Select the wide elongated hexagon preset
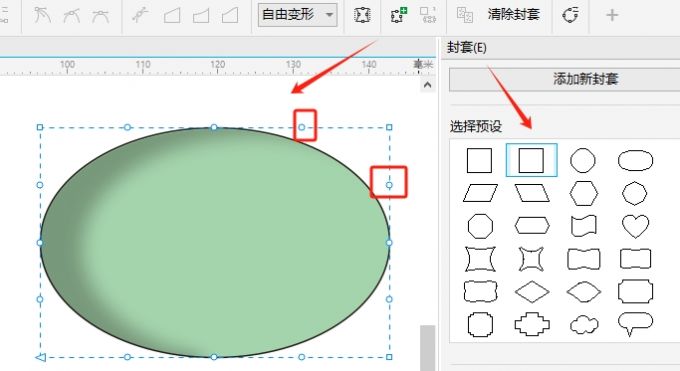The width and height of the screenshot is (680, 371). tap(532, 226)
